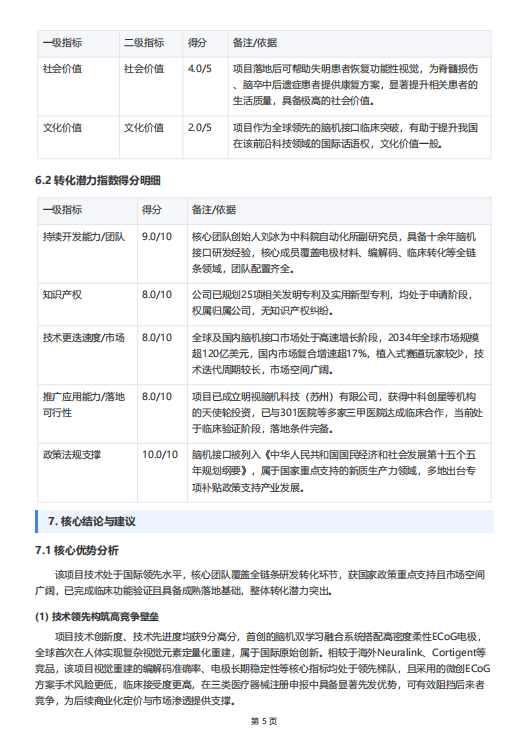Select the 社会价值 score 4.0/5
This screenshot has width=528, height=747.
[x=200, y=69]
